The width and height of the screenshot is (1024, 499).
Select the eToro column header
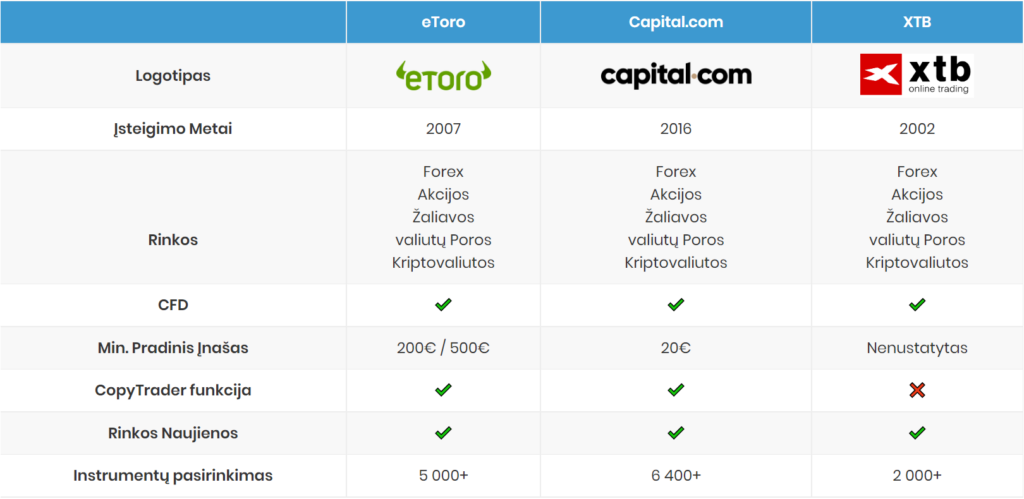(443, 22)
